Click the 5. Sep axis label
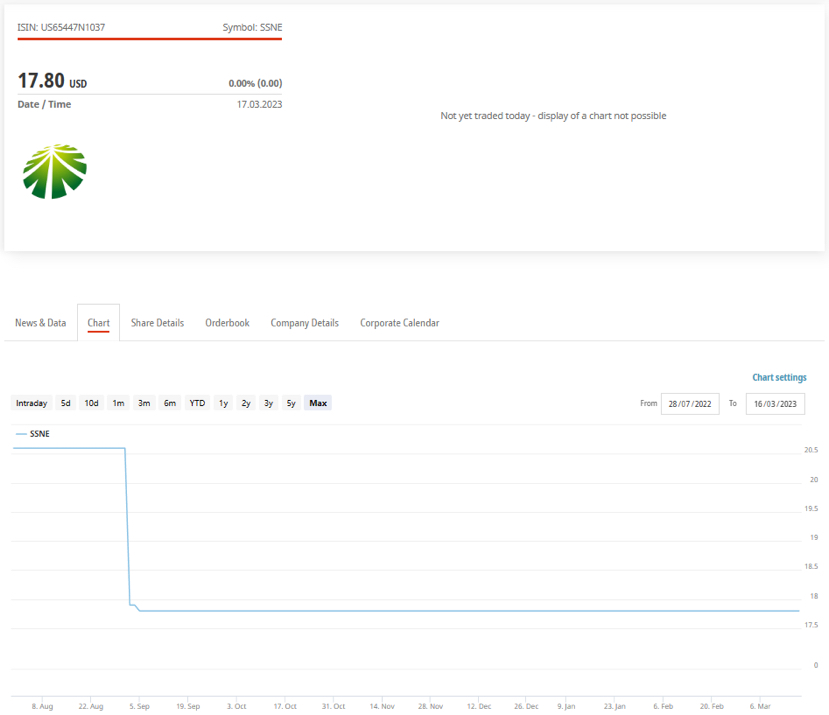 click(140, 706)
